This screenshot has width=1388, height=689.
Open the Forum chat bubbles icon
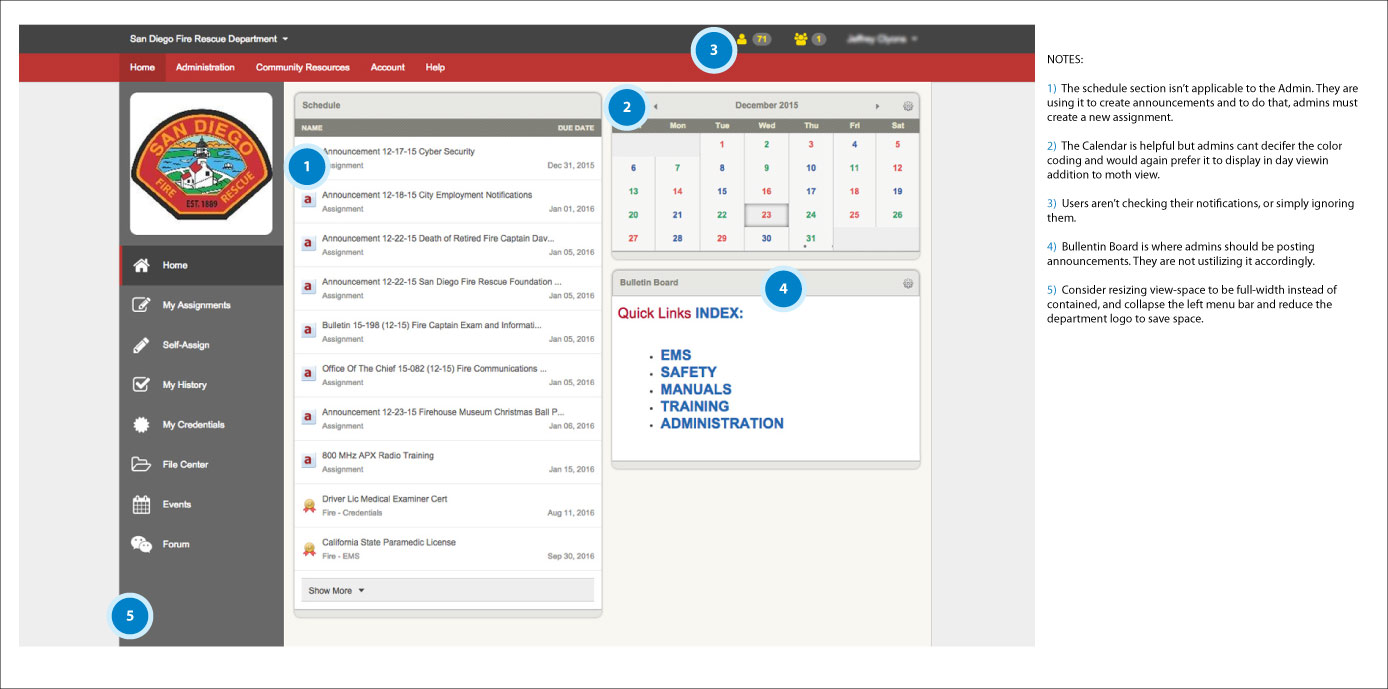click(x=142, y=544)
